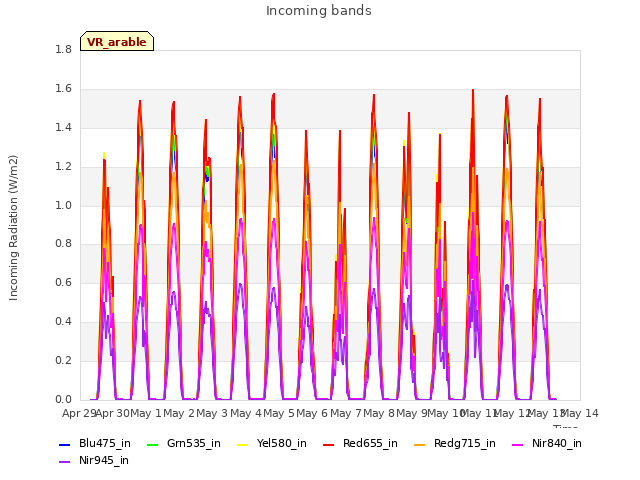640x480 pixels.
Task: Click the y-axis tick 0.0
Action: pyautogui.click(x=63, y=399)
